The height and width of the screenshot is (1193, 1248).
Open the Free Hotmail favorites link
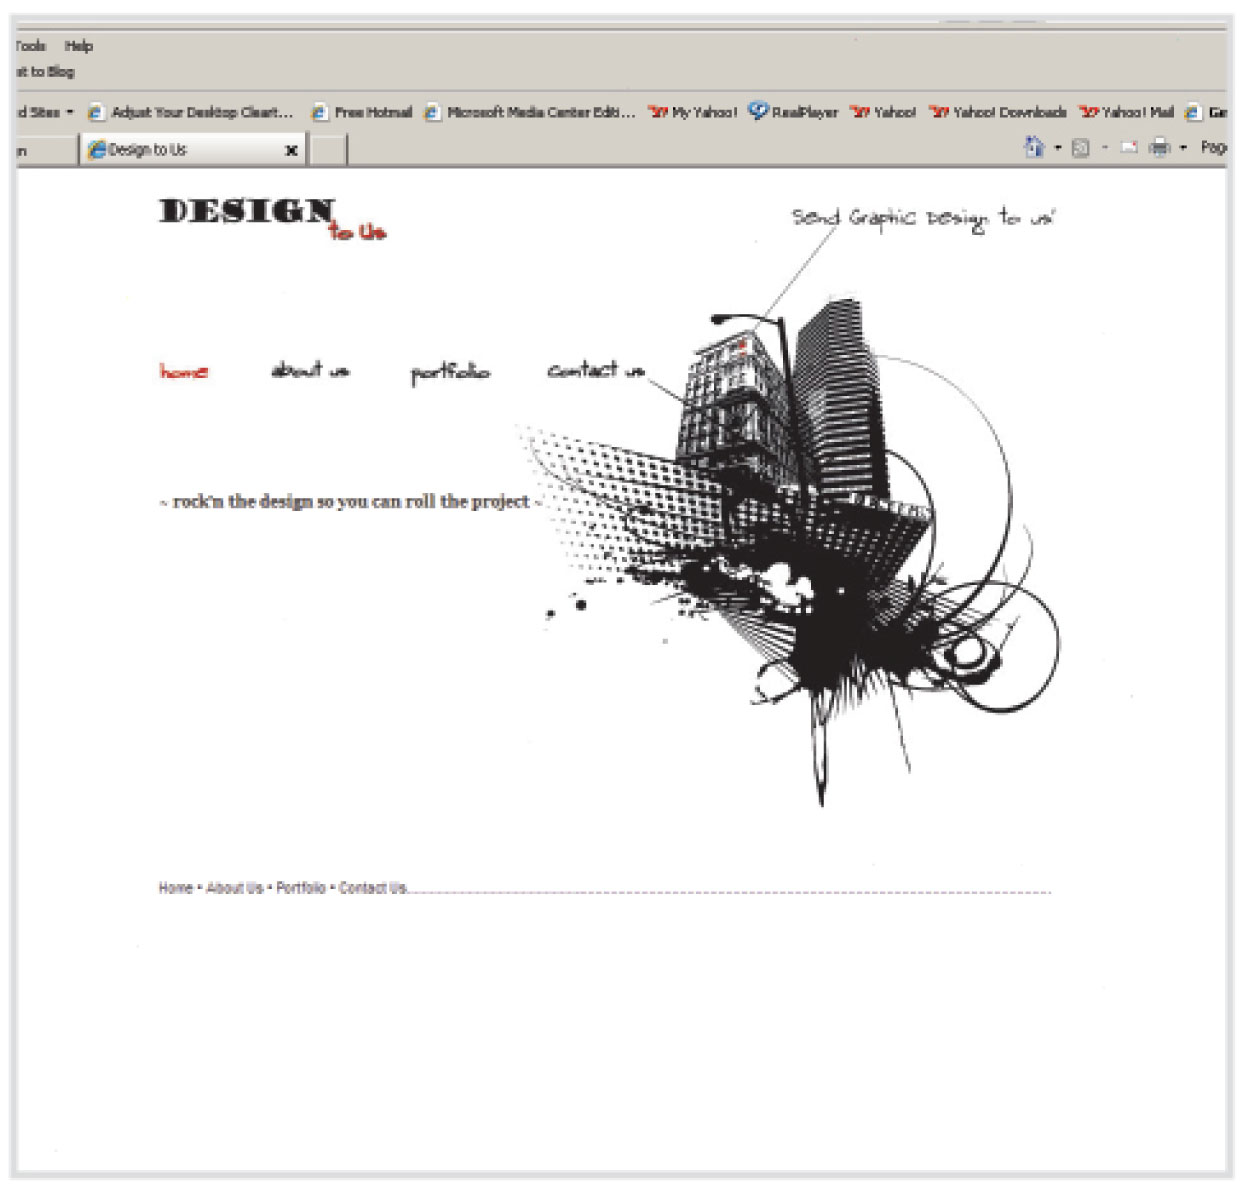[362, 112]
